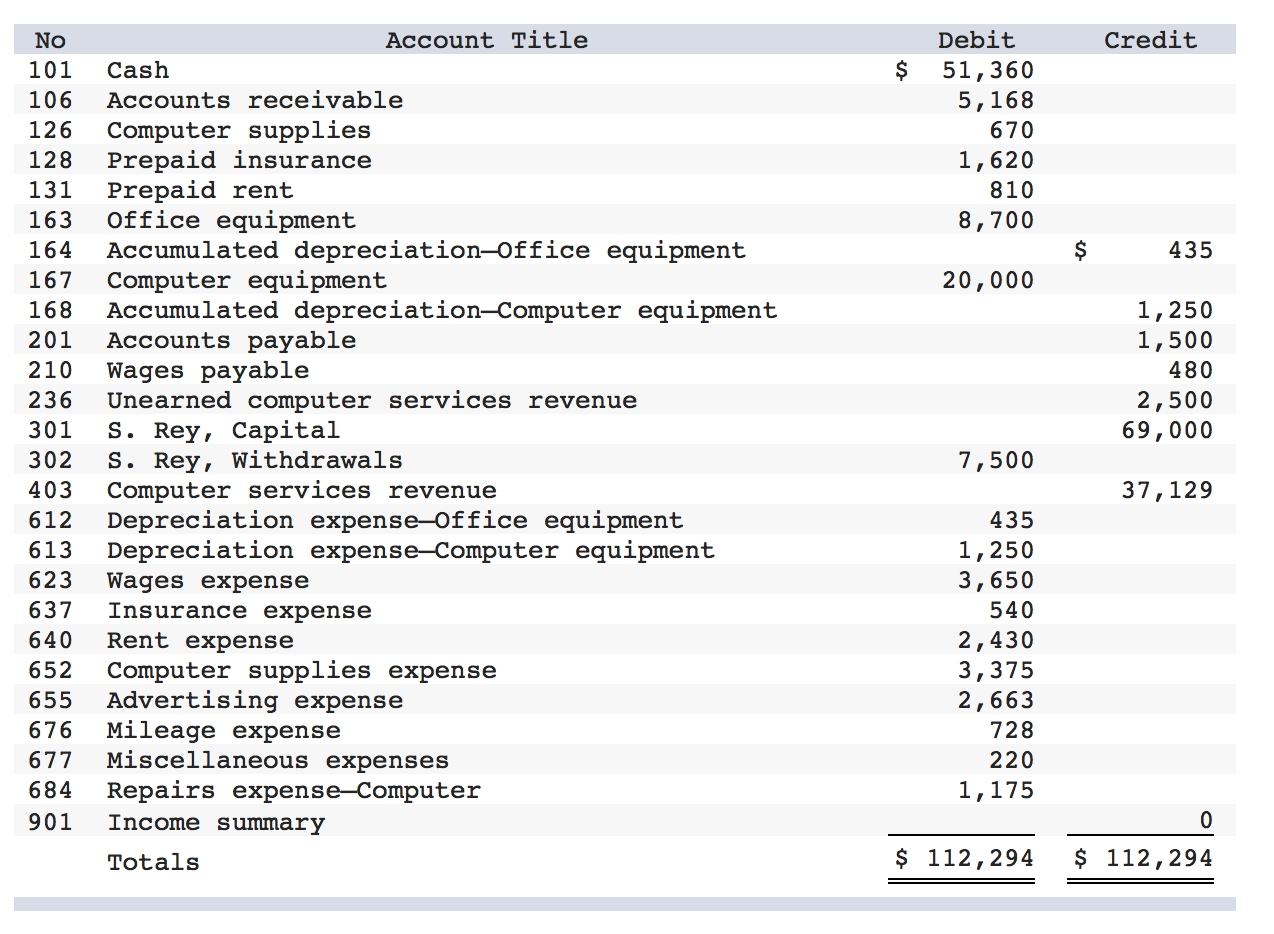Image resolution: width=1274 pixels, height=934 pixels.
Task: Select Unearned computer services revenue row
Action: click(x=370, y=400)
